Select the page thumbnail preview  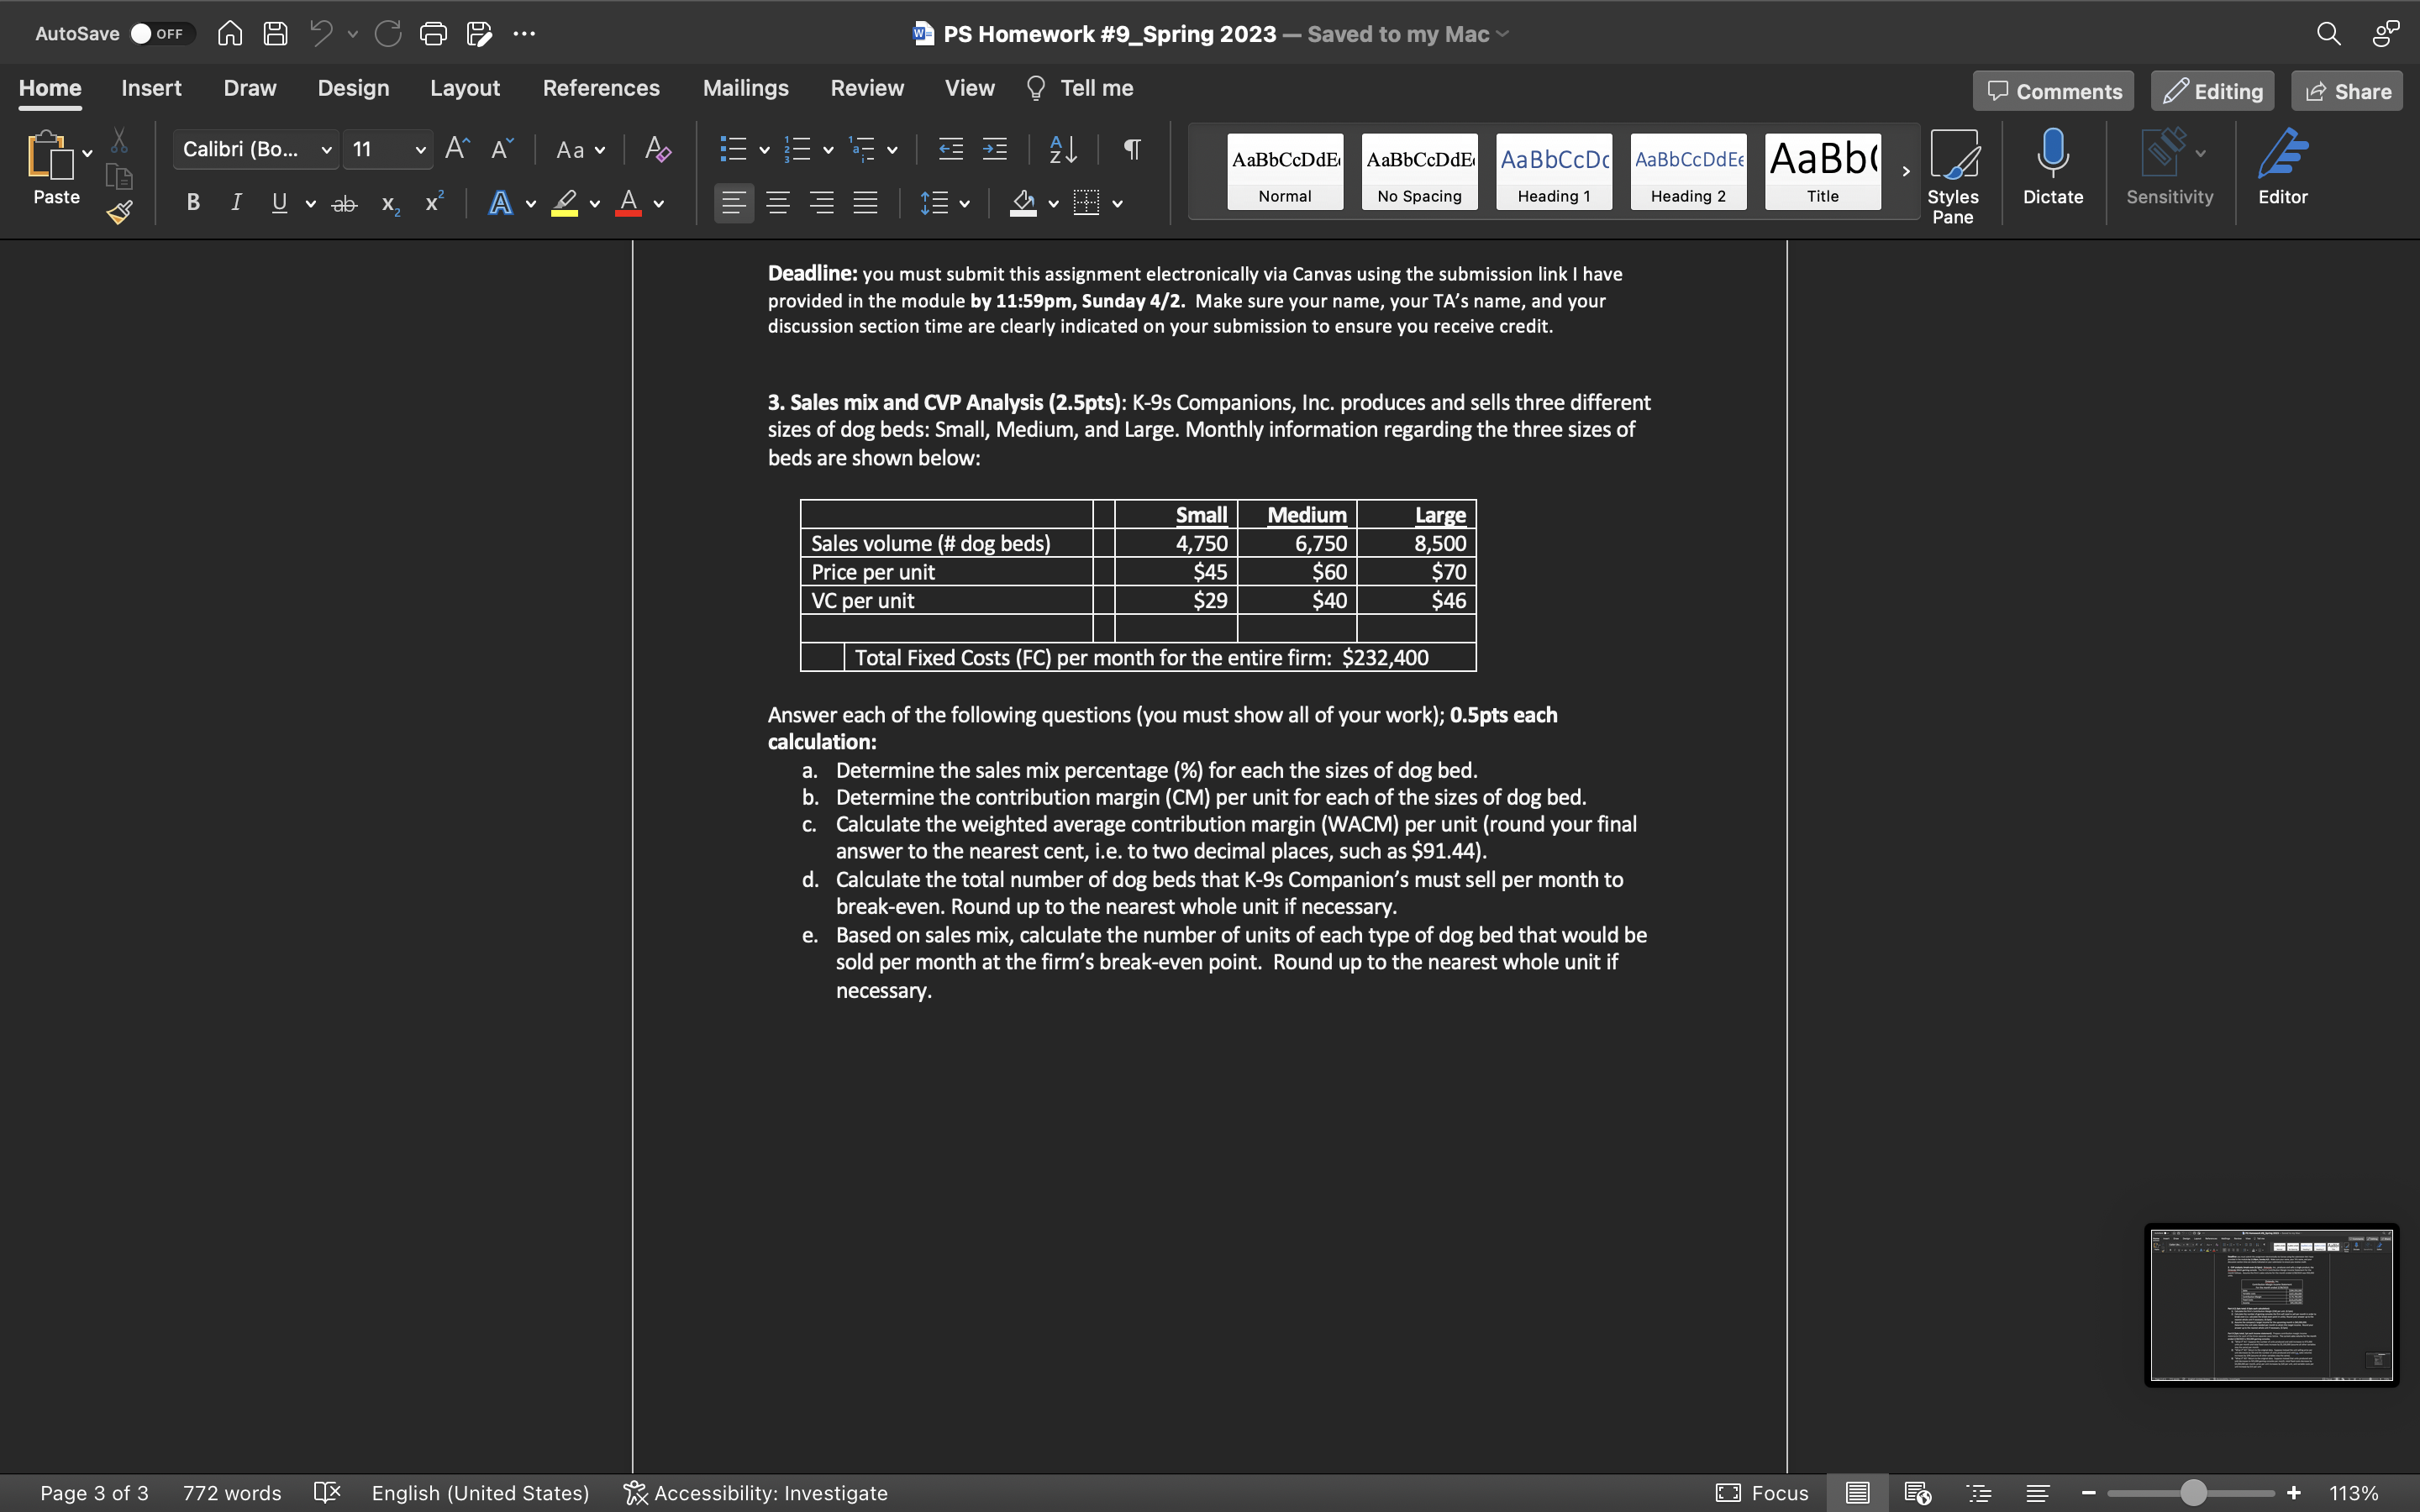2270,1304
